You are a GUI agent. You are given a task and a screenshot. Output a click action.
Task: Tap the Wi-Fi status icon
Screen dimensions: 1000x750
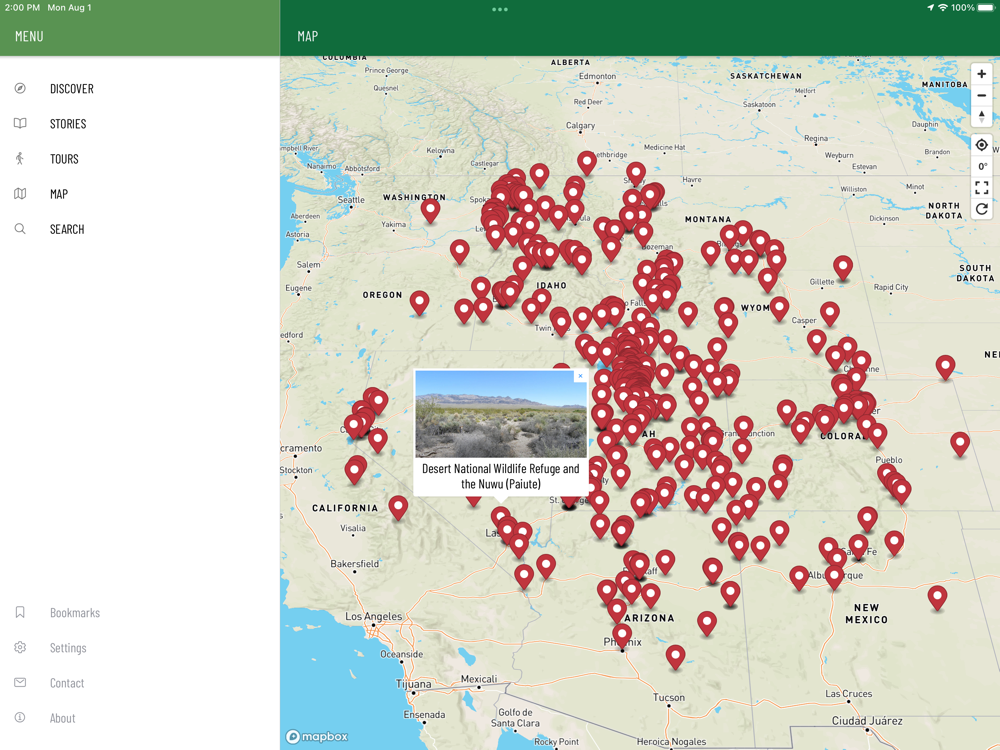943,8
